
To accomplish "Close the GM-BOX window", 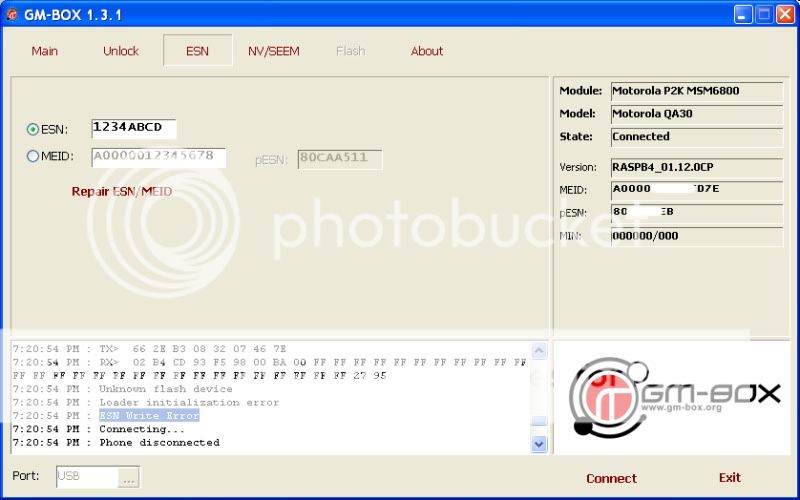I will [x=785, y=15].
